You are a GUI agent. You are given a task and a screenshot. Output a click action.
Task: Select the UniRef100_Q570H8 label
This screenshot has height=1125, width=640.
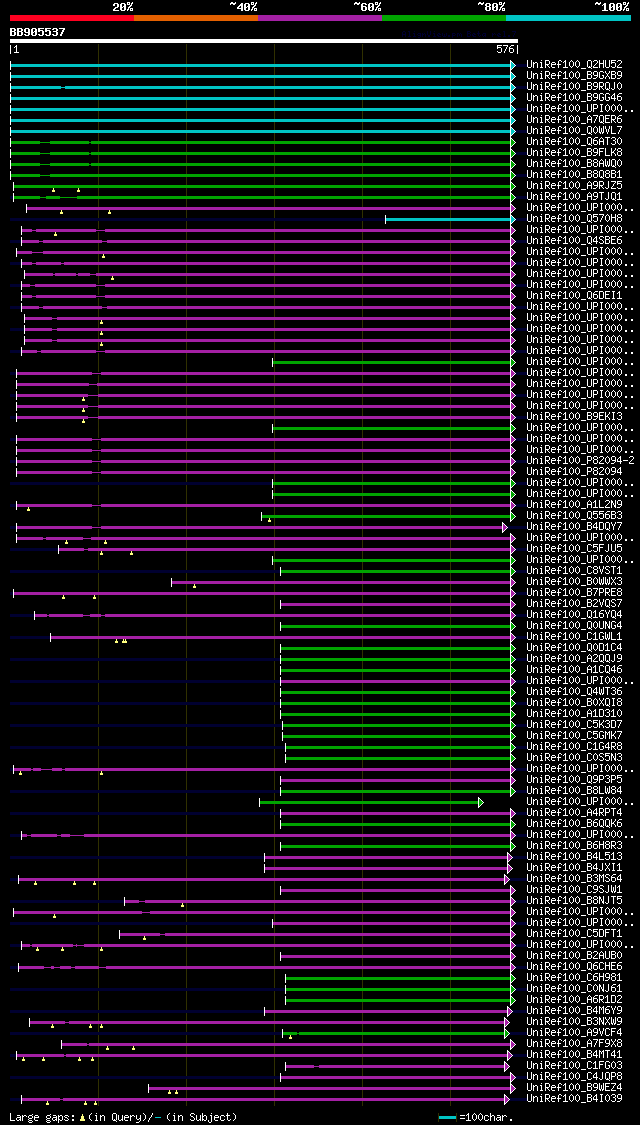click(574, 218)
